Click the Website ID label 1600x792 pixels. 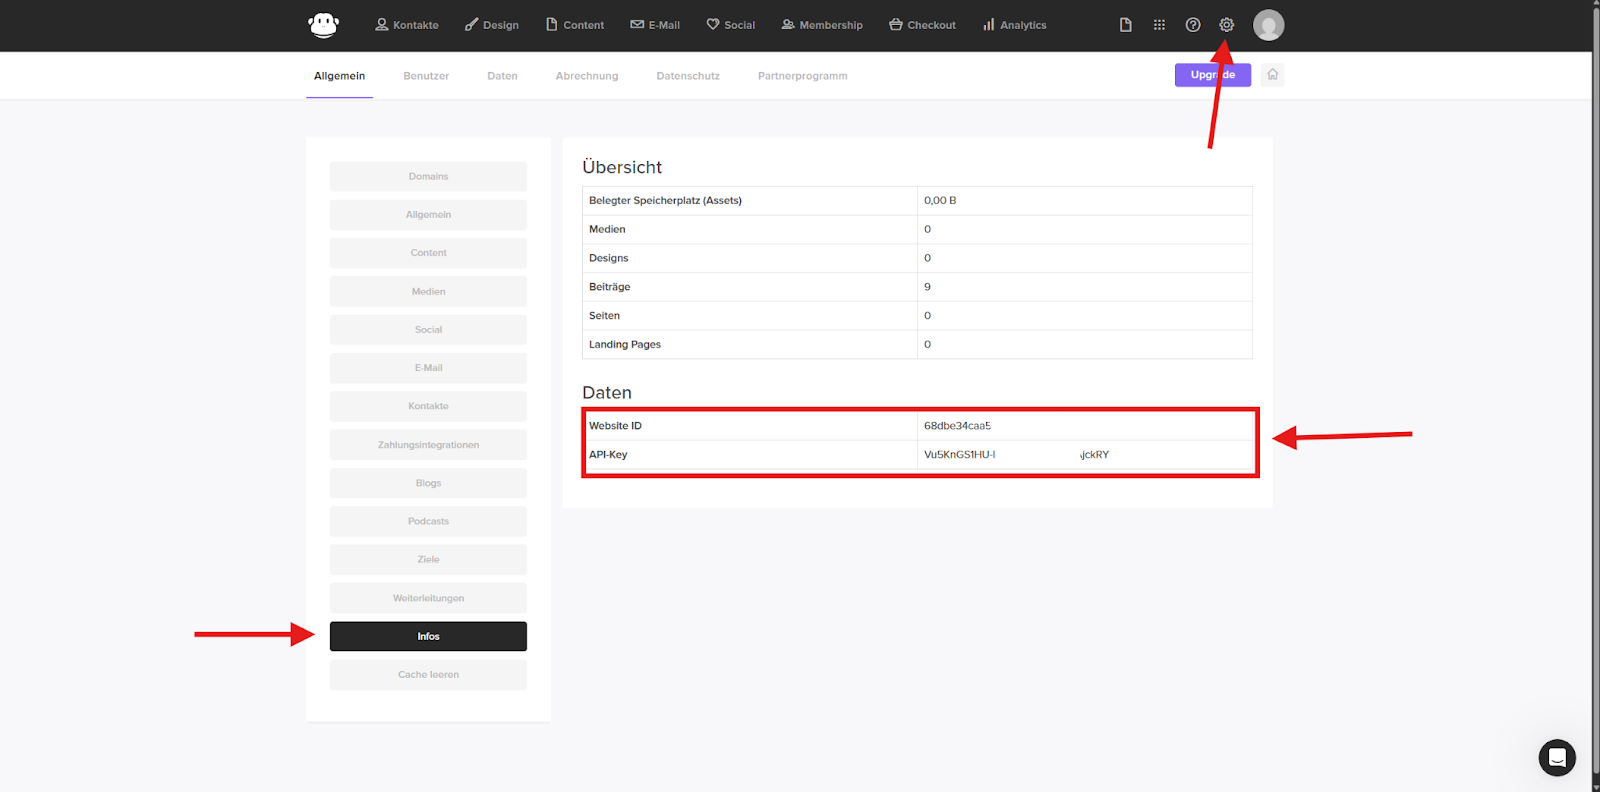coord(615,426)
